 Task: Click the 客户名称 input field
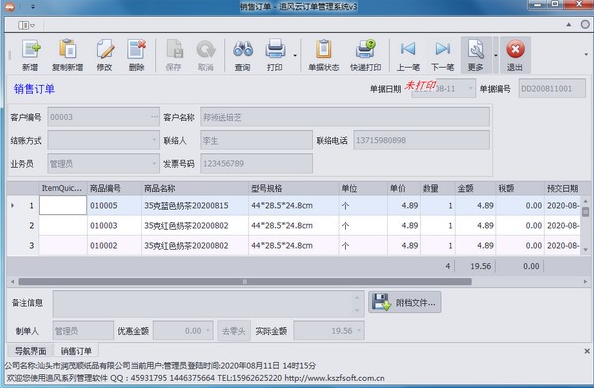(x=345, y=117)
